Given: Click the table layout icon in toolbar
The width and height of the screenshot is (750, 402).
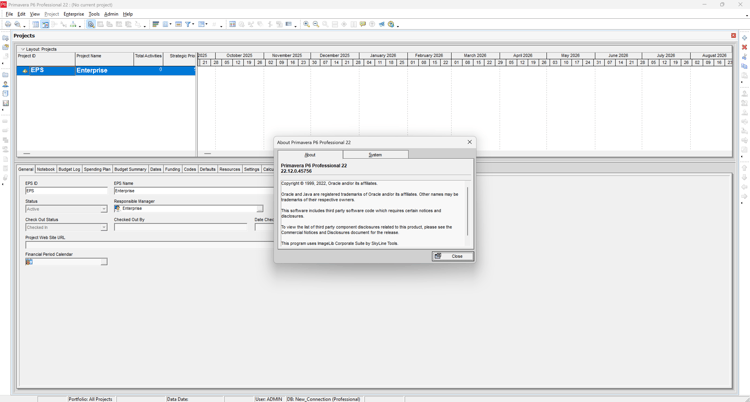Looking at the screenshot, I should pyautogui.click(x=35, y=24).
